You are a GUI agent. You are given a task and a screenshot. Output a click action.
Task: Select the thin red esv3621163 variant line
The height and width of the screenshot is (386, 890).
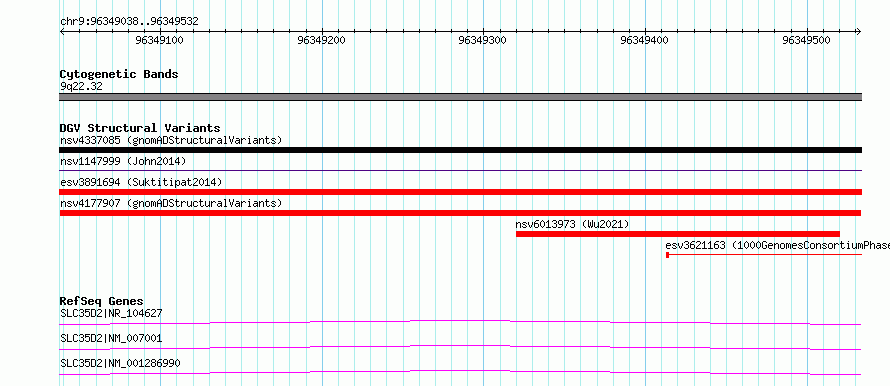point(764,255)
